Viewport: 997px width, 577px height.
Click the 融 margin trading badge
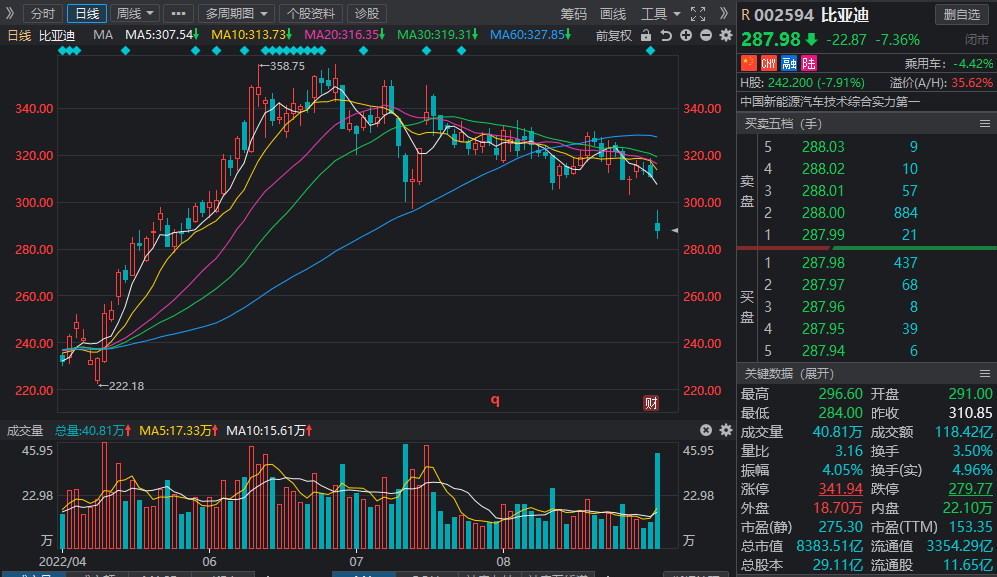click(x=789, y=63)
